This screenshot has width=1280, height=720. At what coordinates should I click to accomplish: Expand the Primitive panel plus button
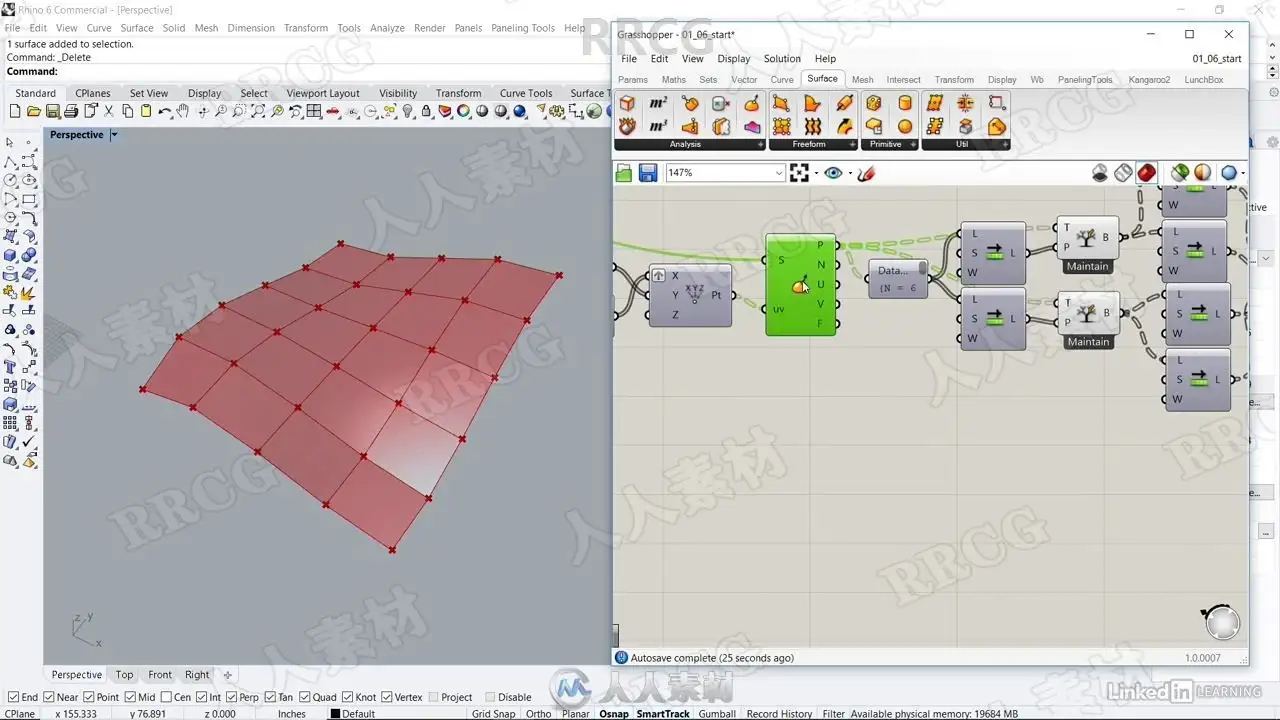tap(911, 145)
